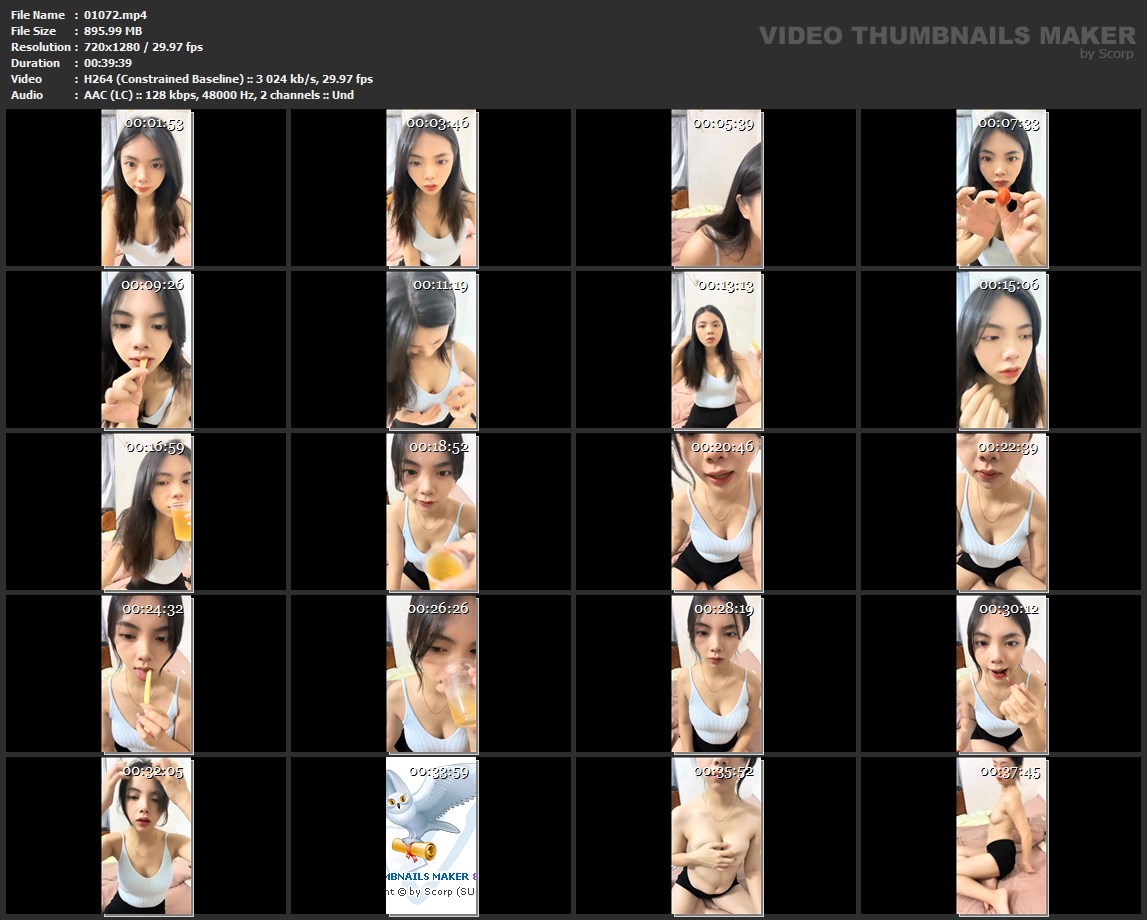Select the thumbnail timestamped 00:22:39

1001,512
